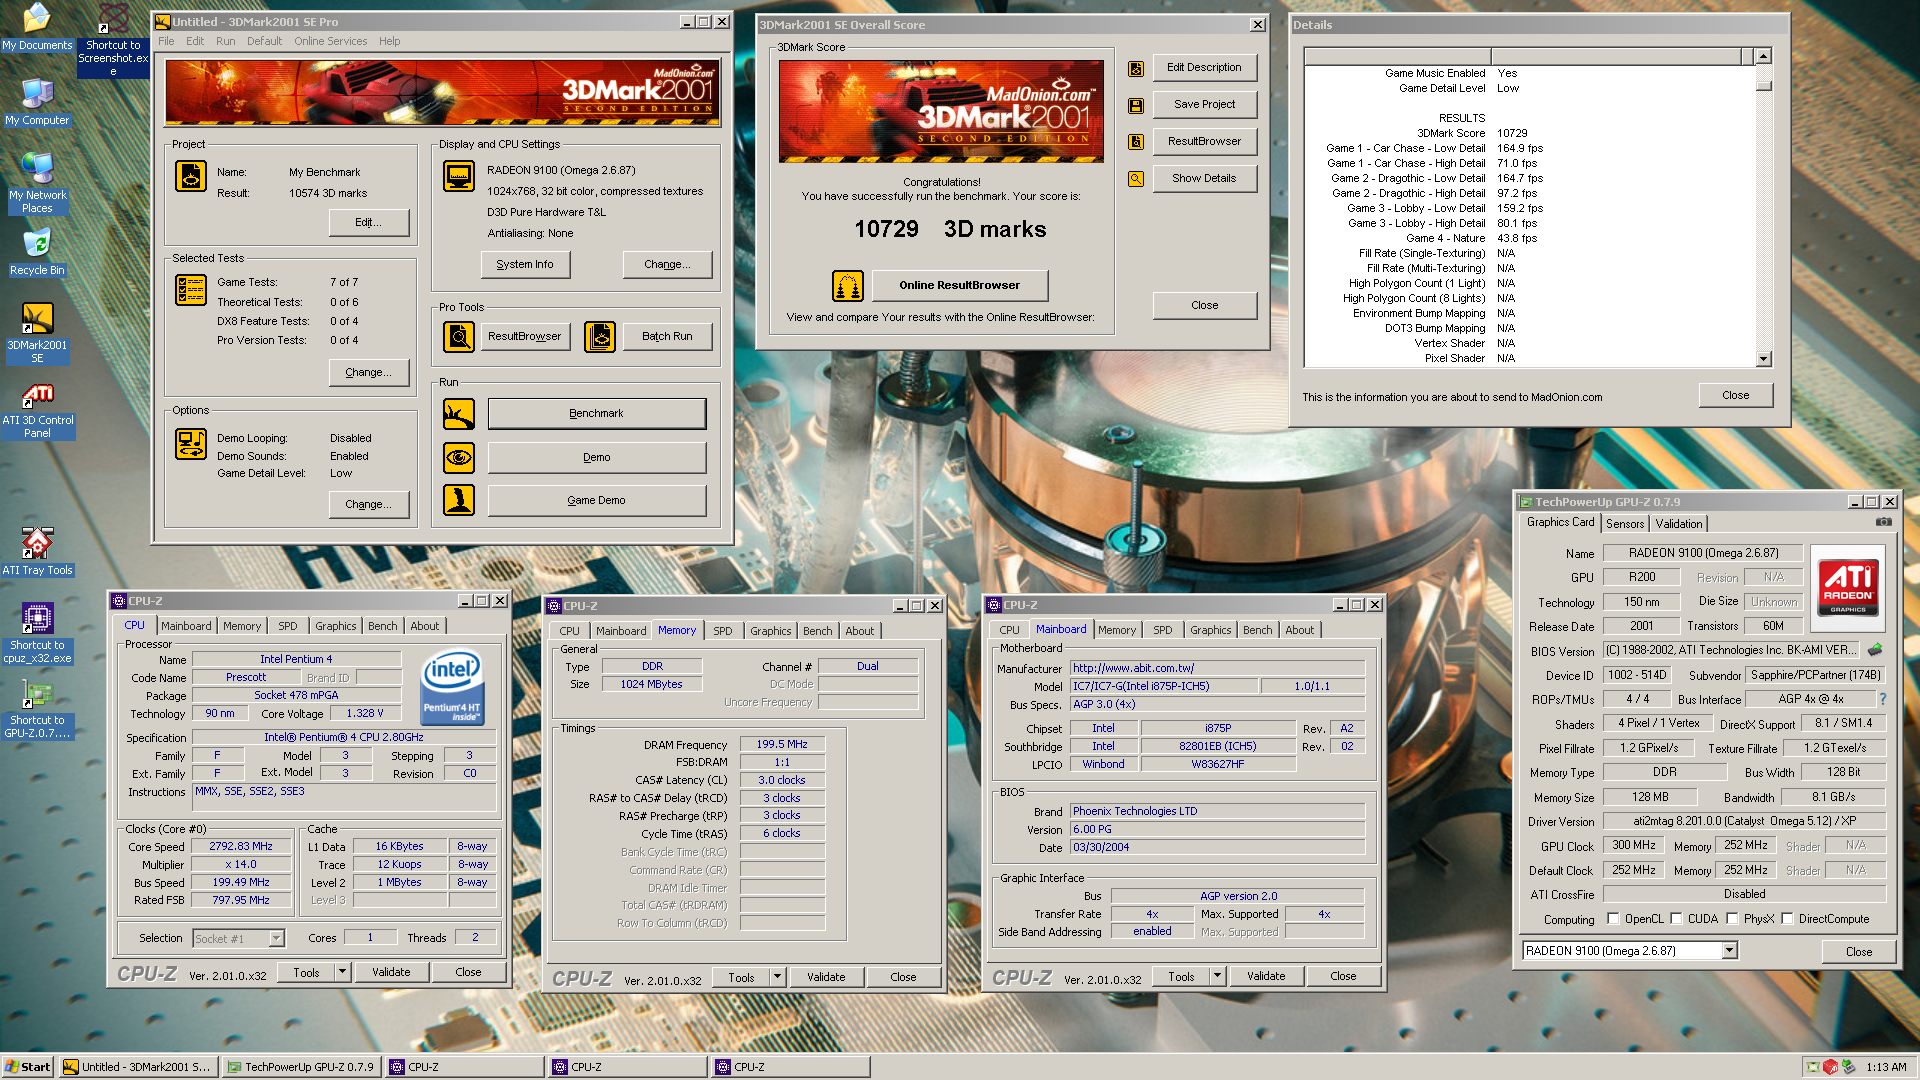Enable the CUDA checkbox in GPU-Z
This screenshot has width=1920, height=1080.
click(x=1676, y=919)
